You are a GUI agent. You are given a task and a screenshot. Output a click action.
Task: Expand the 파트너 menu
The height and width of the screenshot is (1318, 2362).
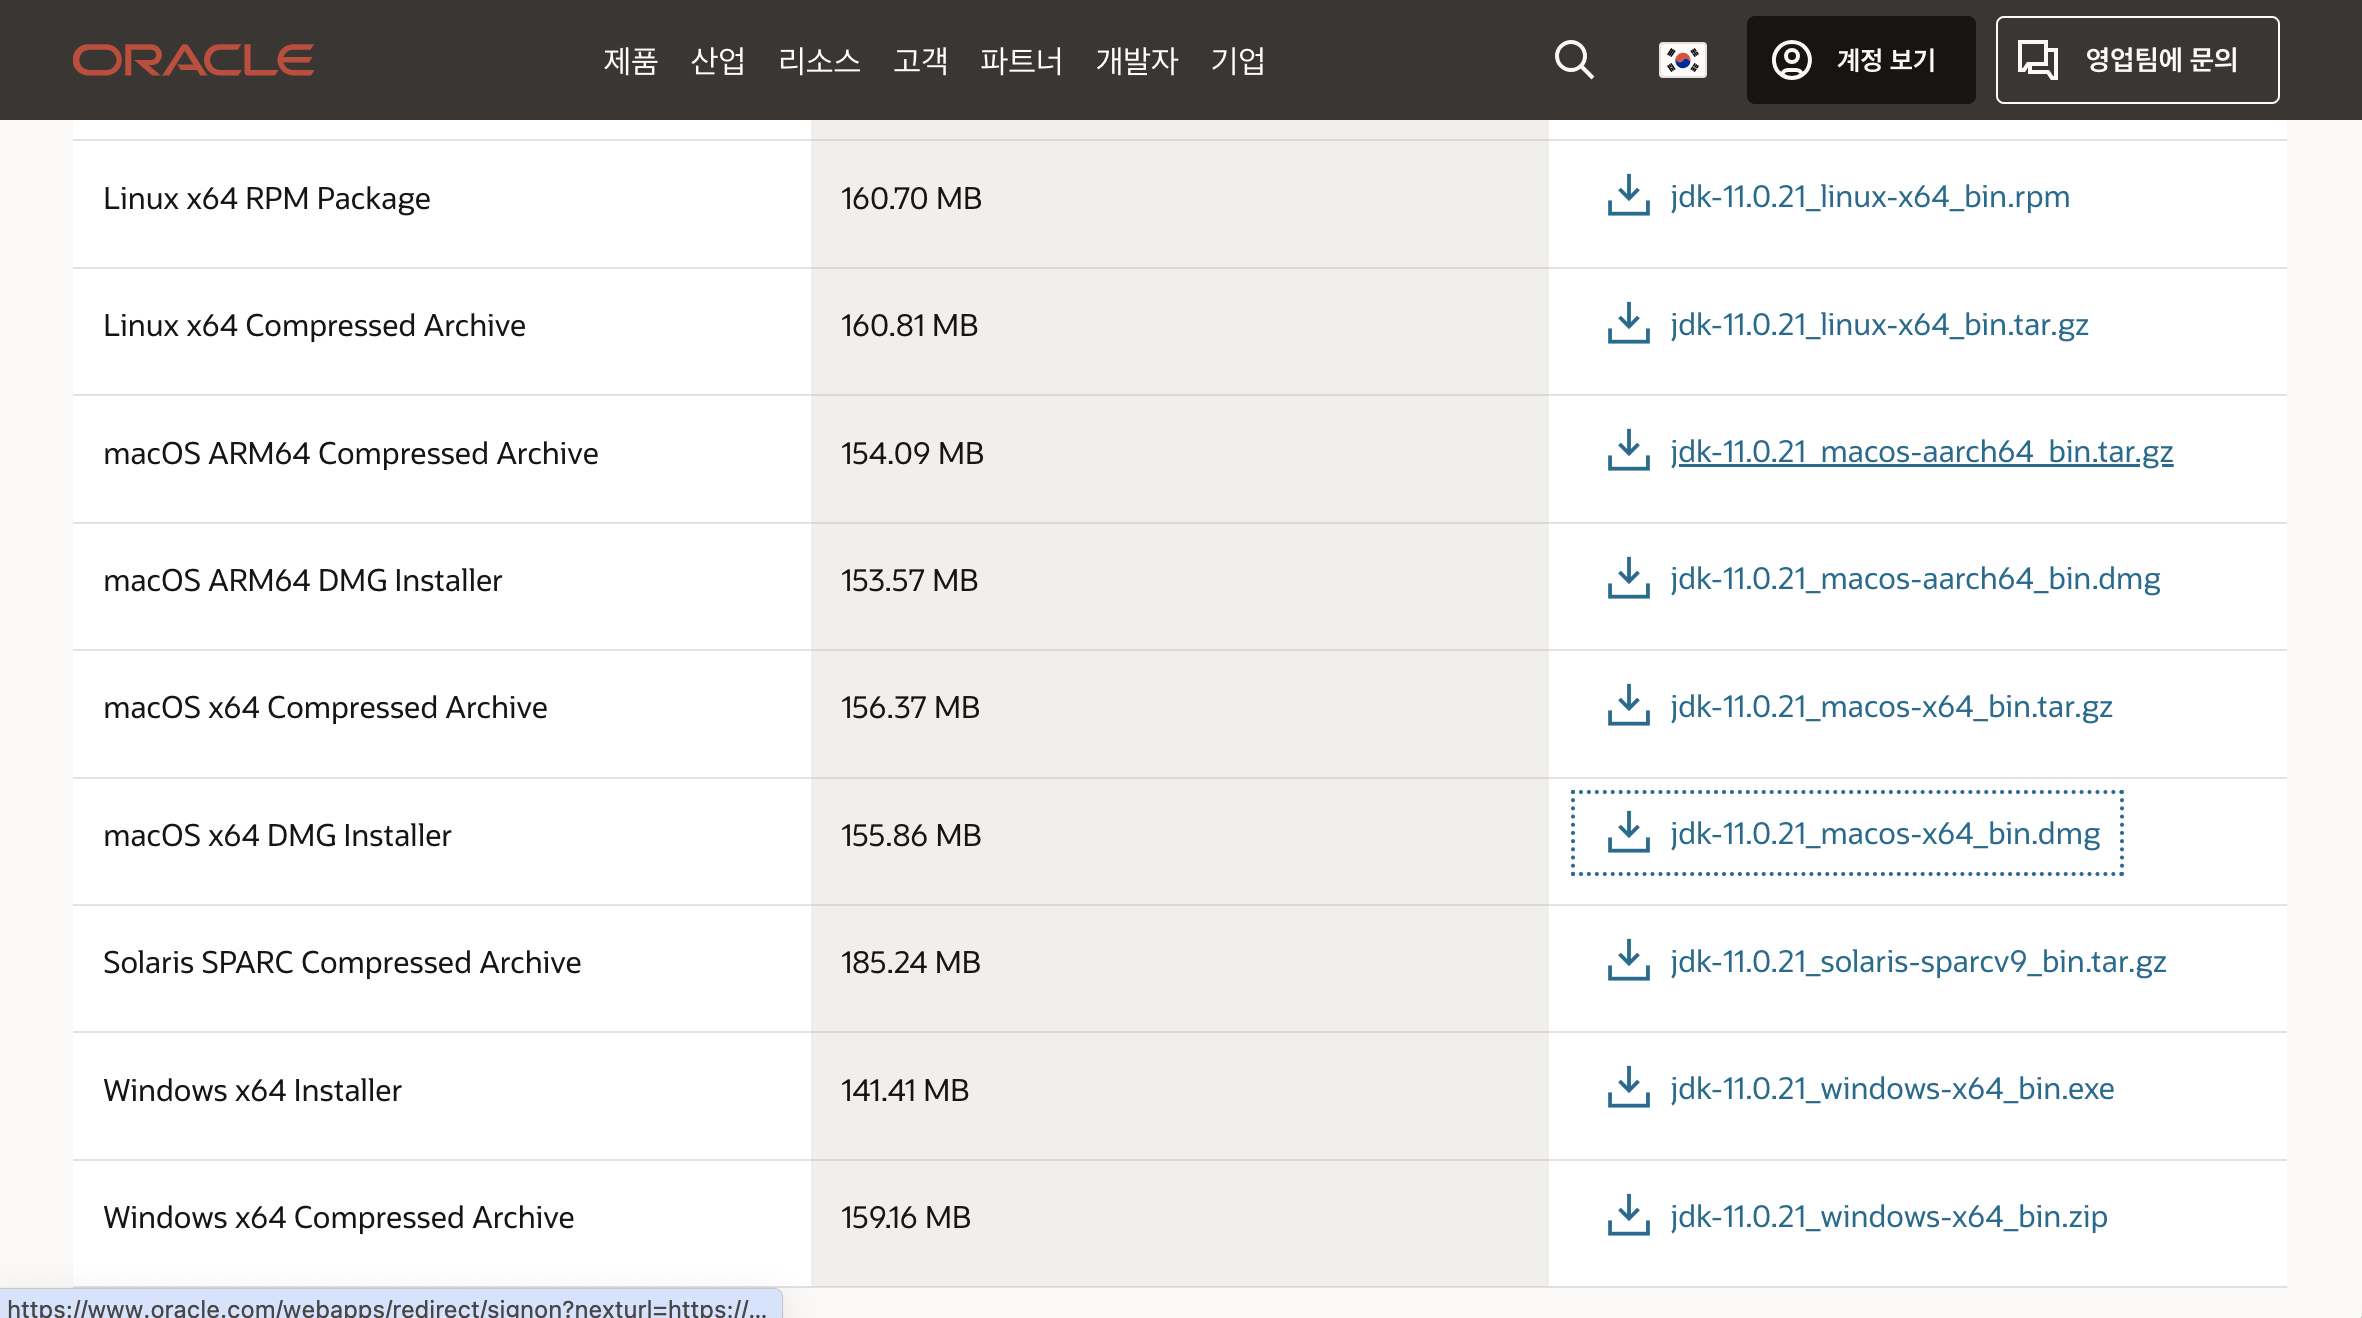(x=1020, y=61)
